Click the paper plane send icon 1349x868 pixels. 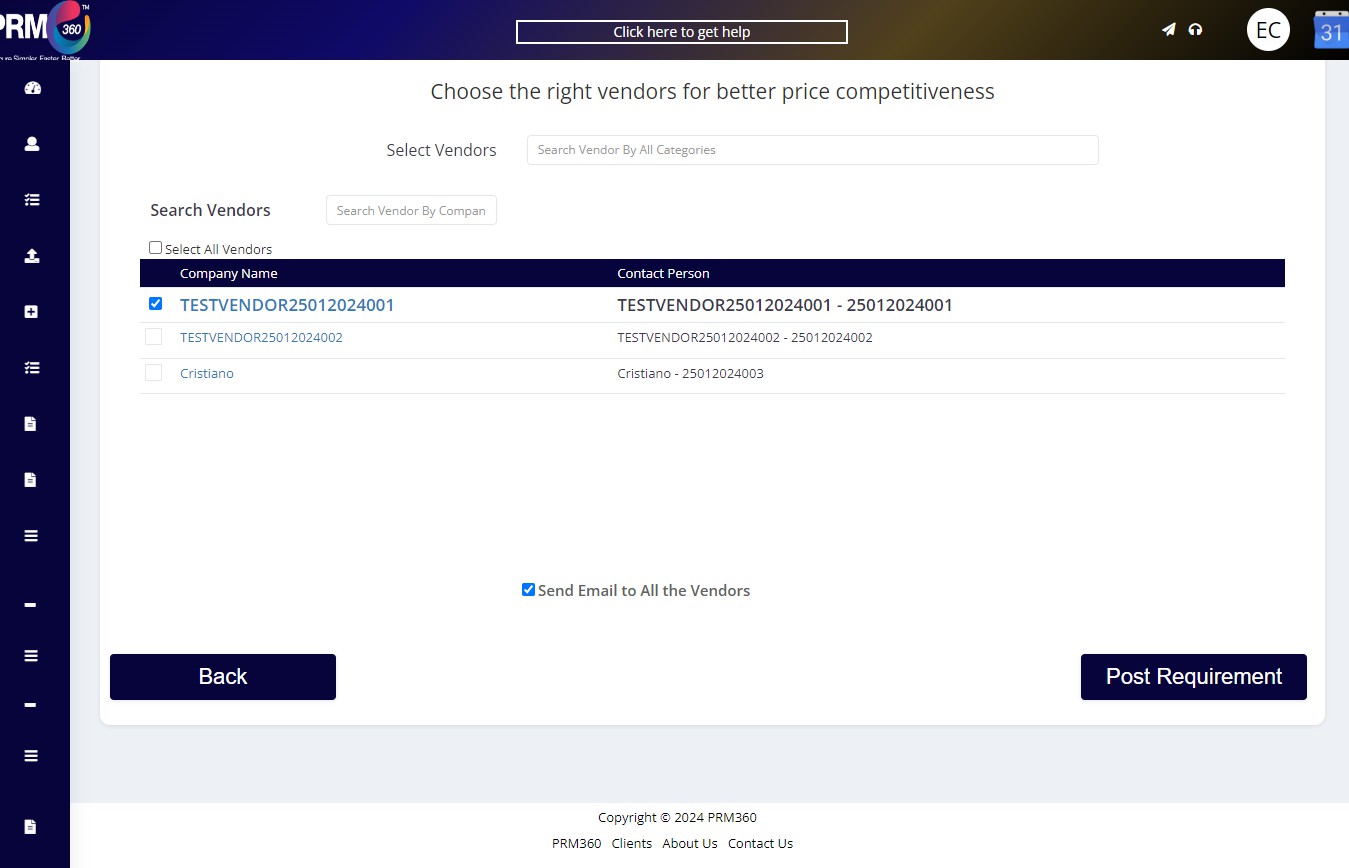point(1168,30)
